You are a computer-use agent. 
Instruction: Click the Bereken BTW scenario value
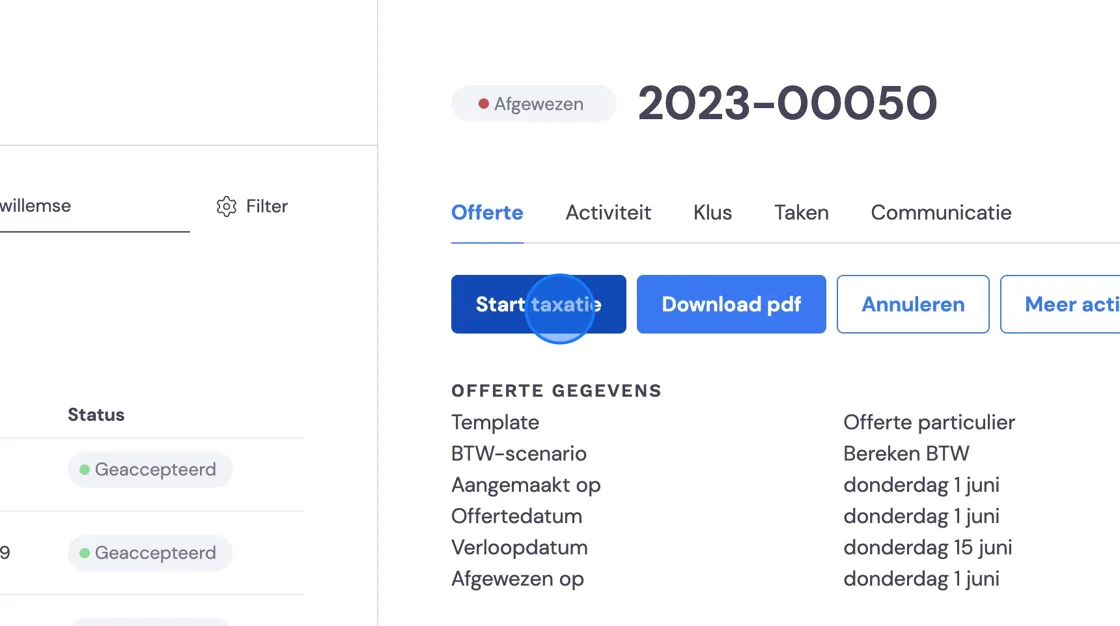[x=906, y=454]
